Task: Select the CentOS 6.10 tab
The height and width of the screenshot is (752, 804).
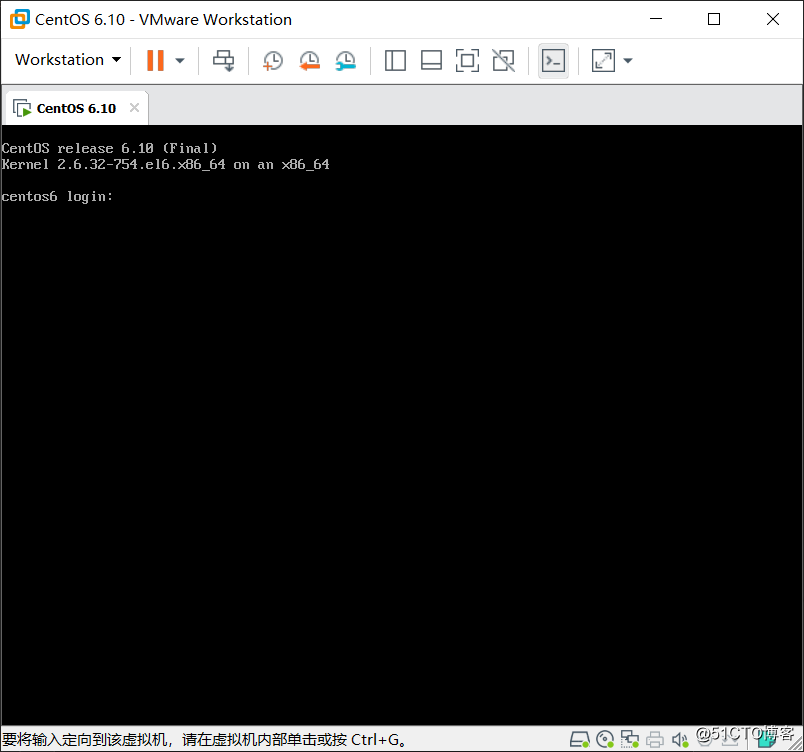Action: (x=76, y=108)
